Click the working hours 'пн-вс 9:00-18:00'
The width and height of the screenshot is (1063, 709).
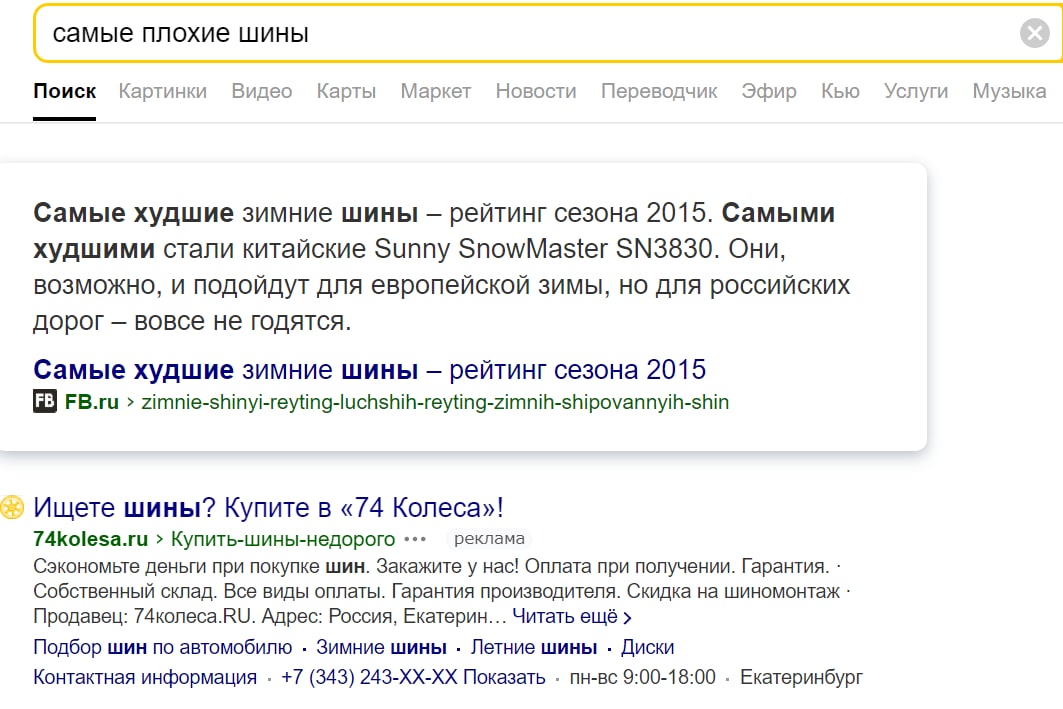(x=643, y=677)
